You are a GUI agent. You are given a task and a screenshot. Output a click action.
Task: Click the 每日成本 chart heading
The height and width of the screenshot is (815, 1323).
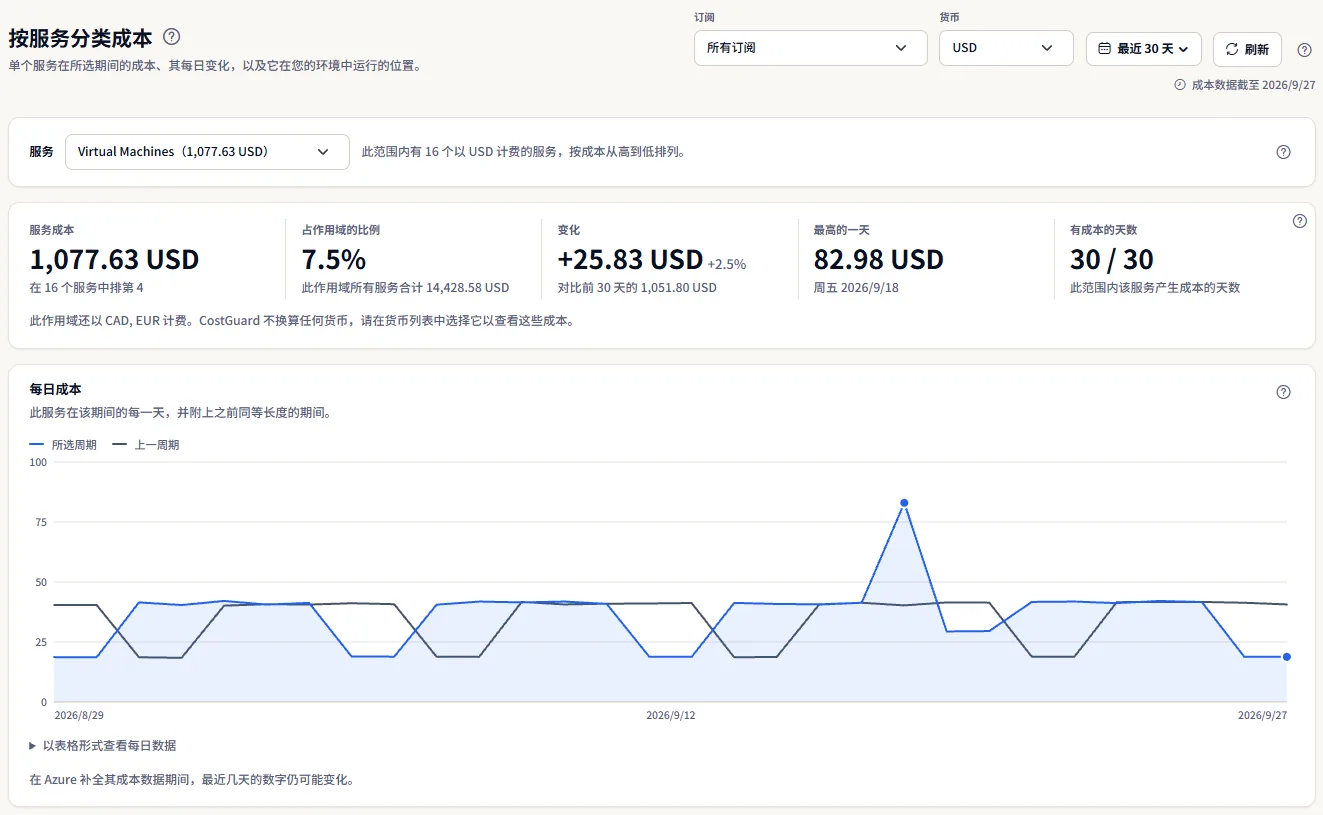56,390
